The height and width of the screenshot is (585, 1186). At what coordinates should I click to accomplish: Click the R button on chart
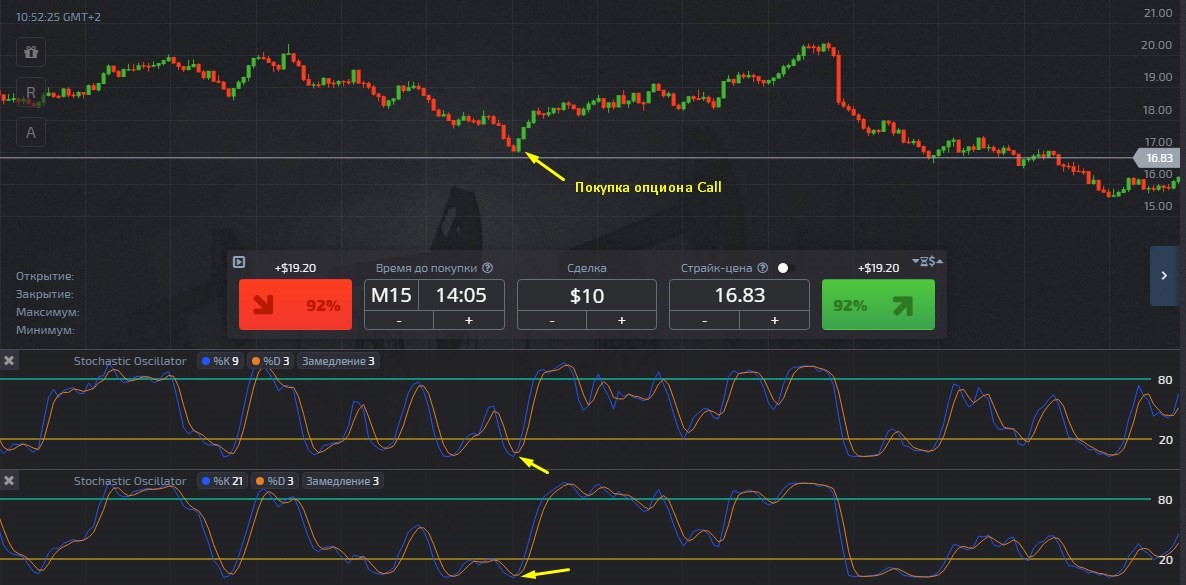coord(31,93)
